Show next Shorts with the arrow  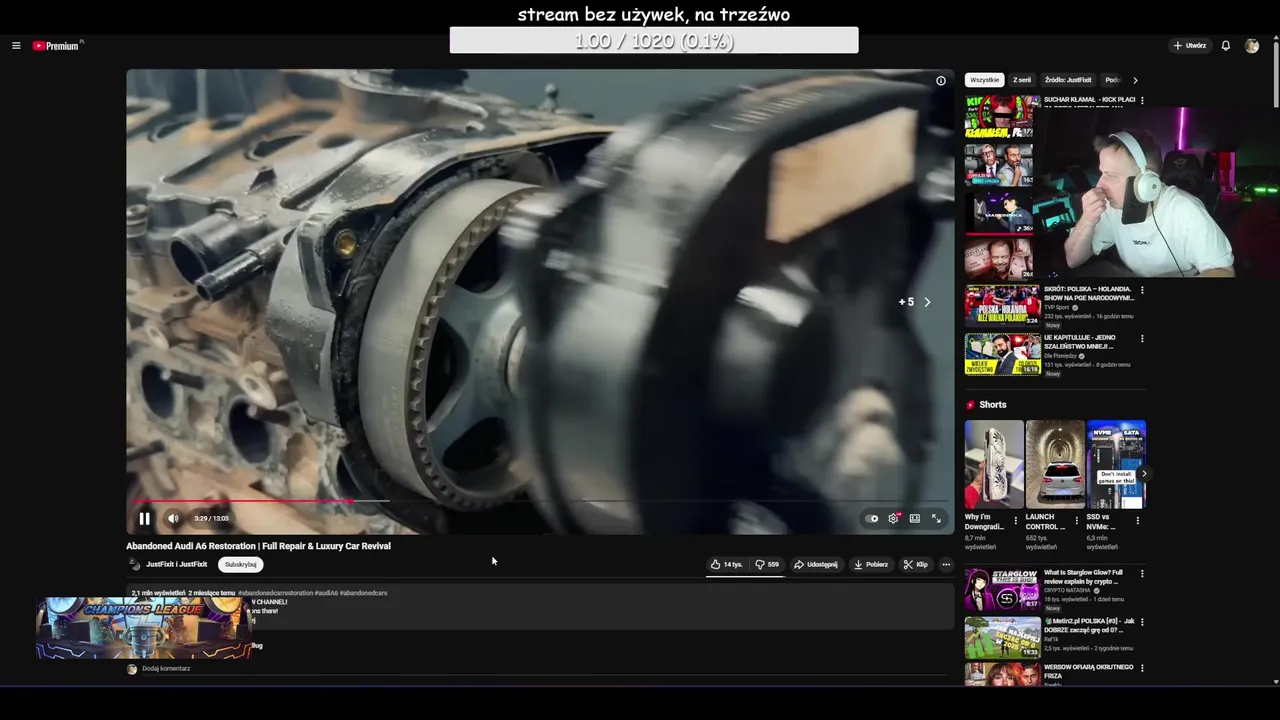(x=1144, y=474)
